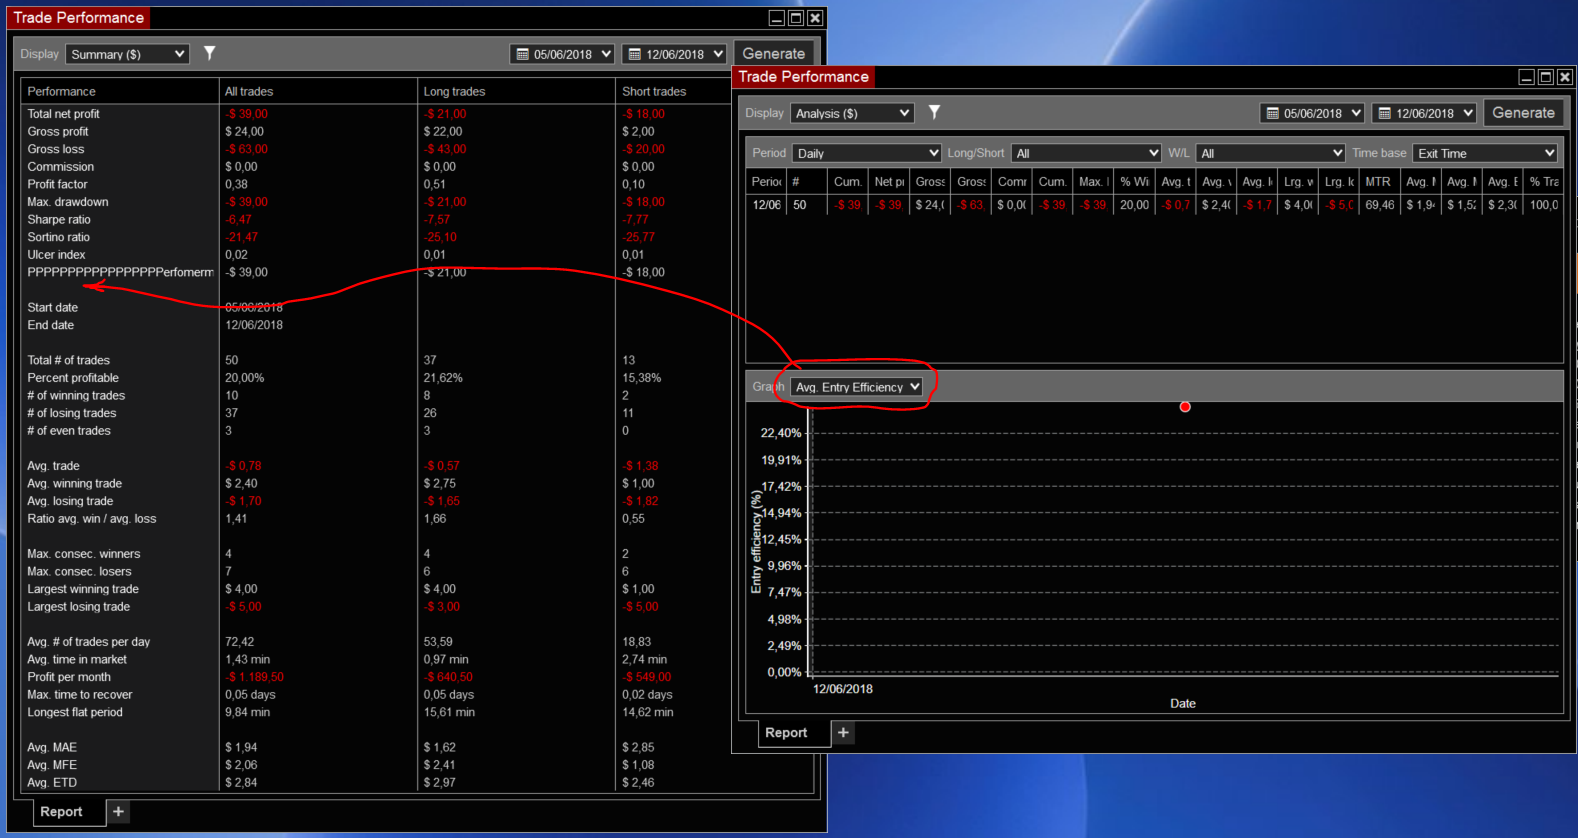Open start date 05/06/2018 picker in Summary window
This screenshot has width=1578, height=838.
click(x=562, y=54)
